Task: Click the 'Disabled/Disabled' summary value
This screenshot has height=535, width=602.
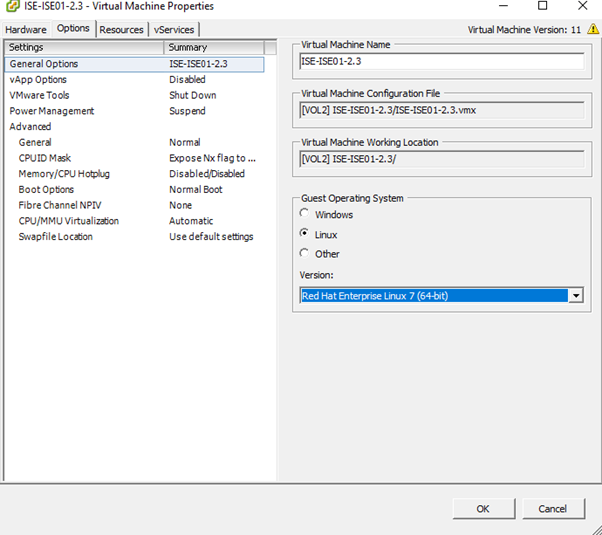Action: pyautogui.click(x=207, y=174)
